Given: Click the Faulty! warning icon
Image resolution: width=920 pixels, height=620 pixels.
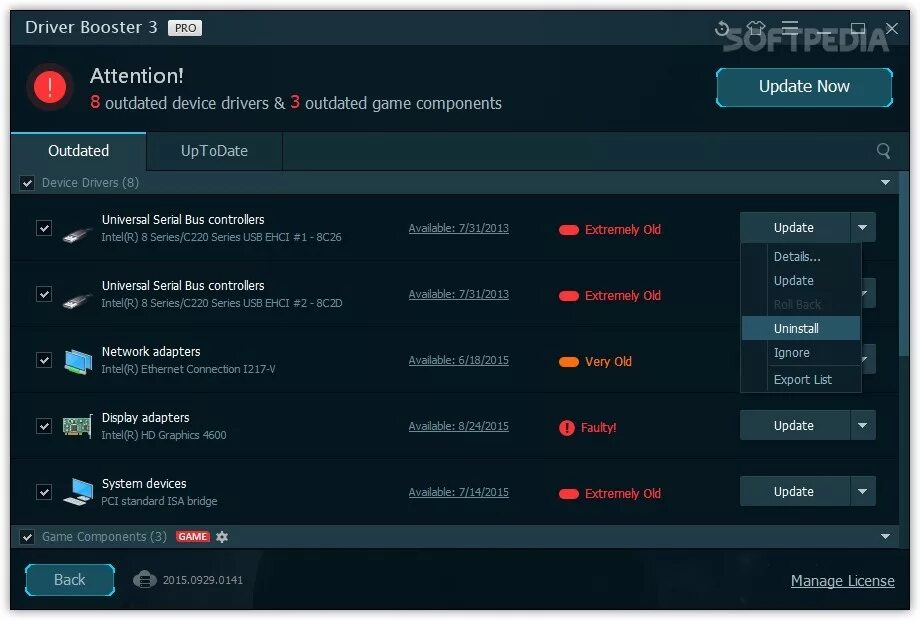Looking at the screenshot, I should pyautogui.click(x=566, y=428).
